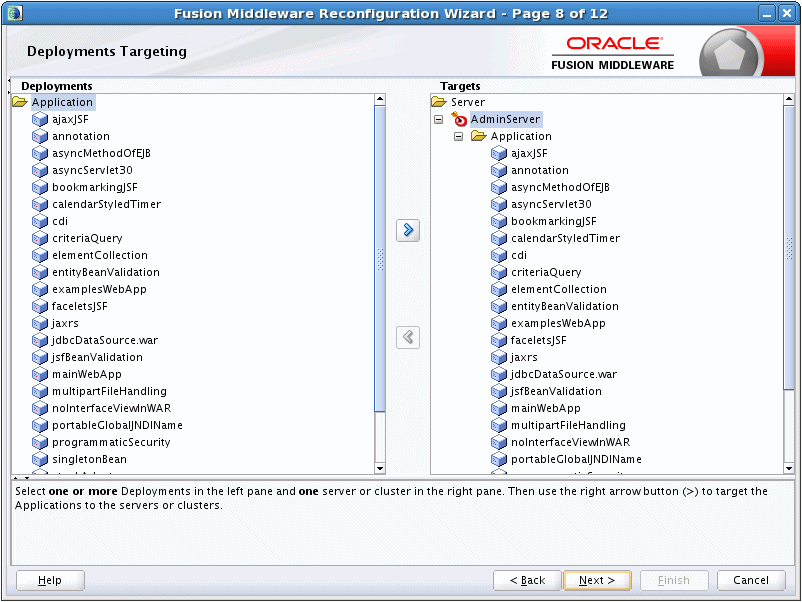Select ajaxJSF text in the Targets pane
This screenshot has width=802, height=602.
[x=529, y=153]
